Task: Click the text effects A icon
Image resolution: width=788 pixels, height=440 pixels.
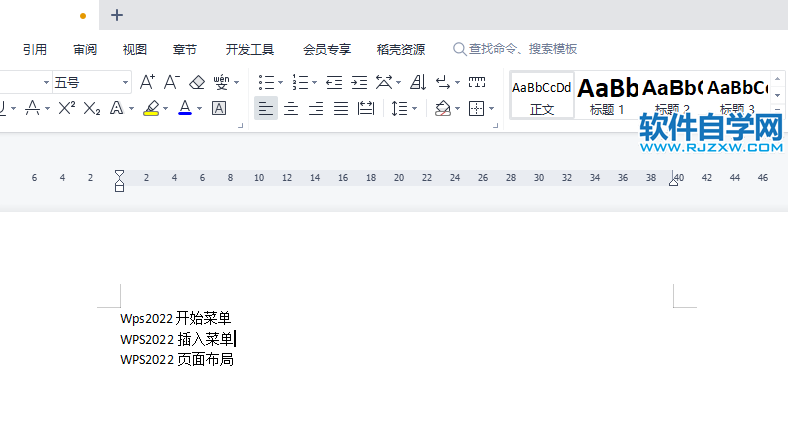Action: point(117,108)
